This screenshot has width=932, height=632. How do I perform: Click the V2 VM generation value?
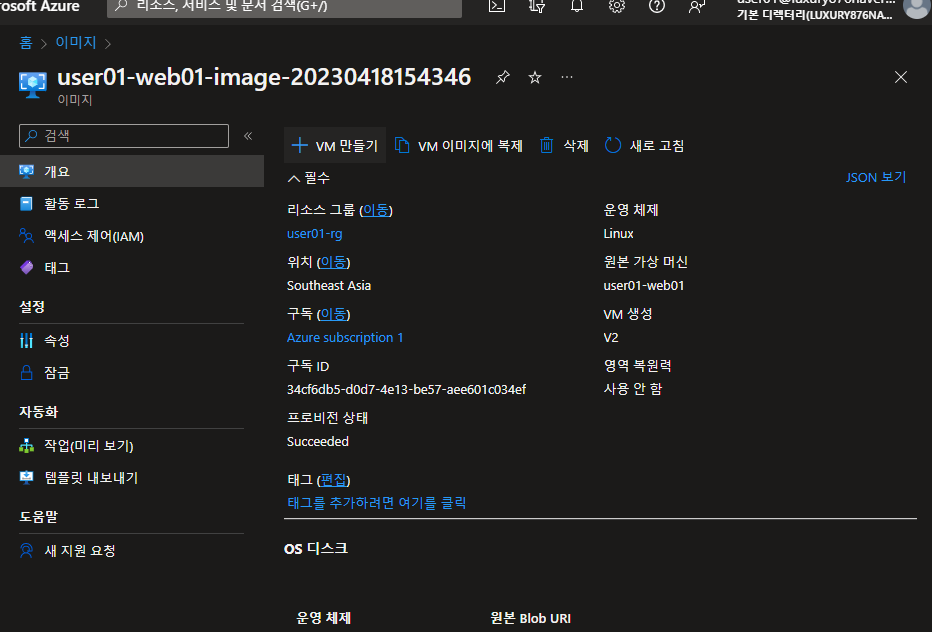(x=610, y=338)
